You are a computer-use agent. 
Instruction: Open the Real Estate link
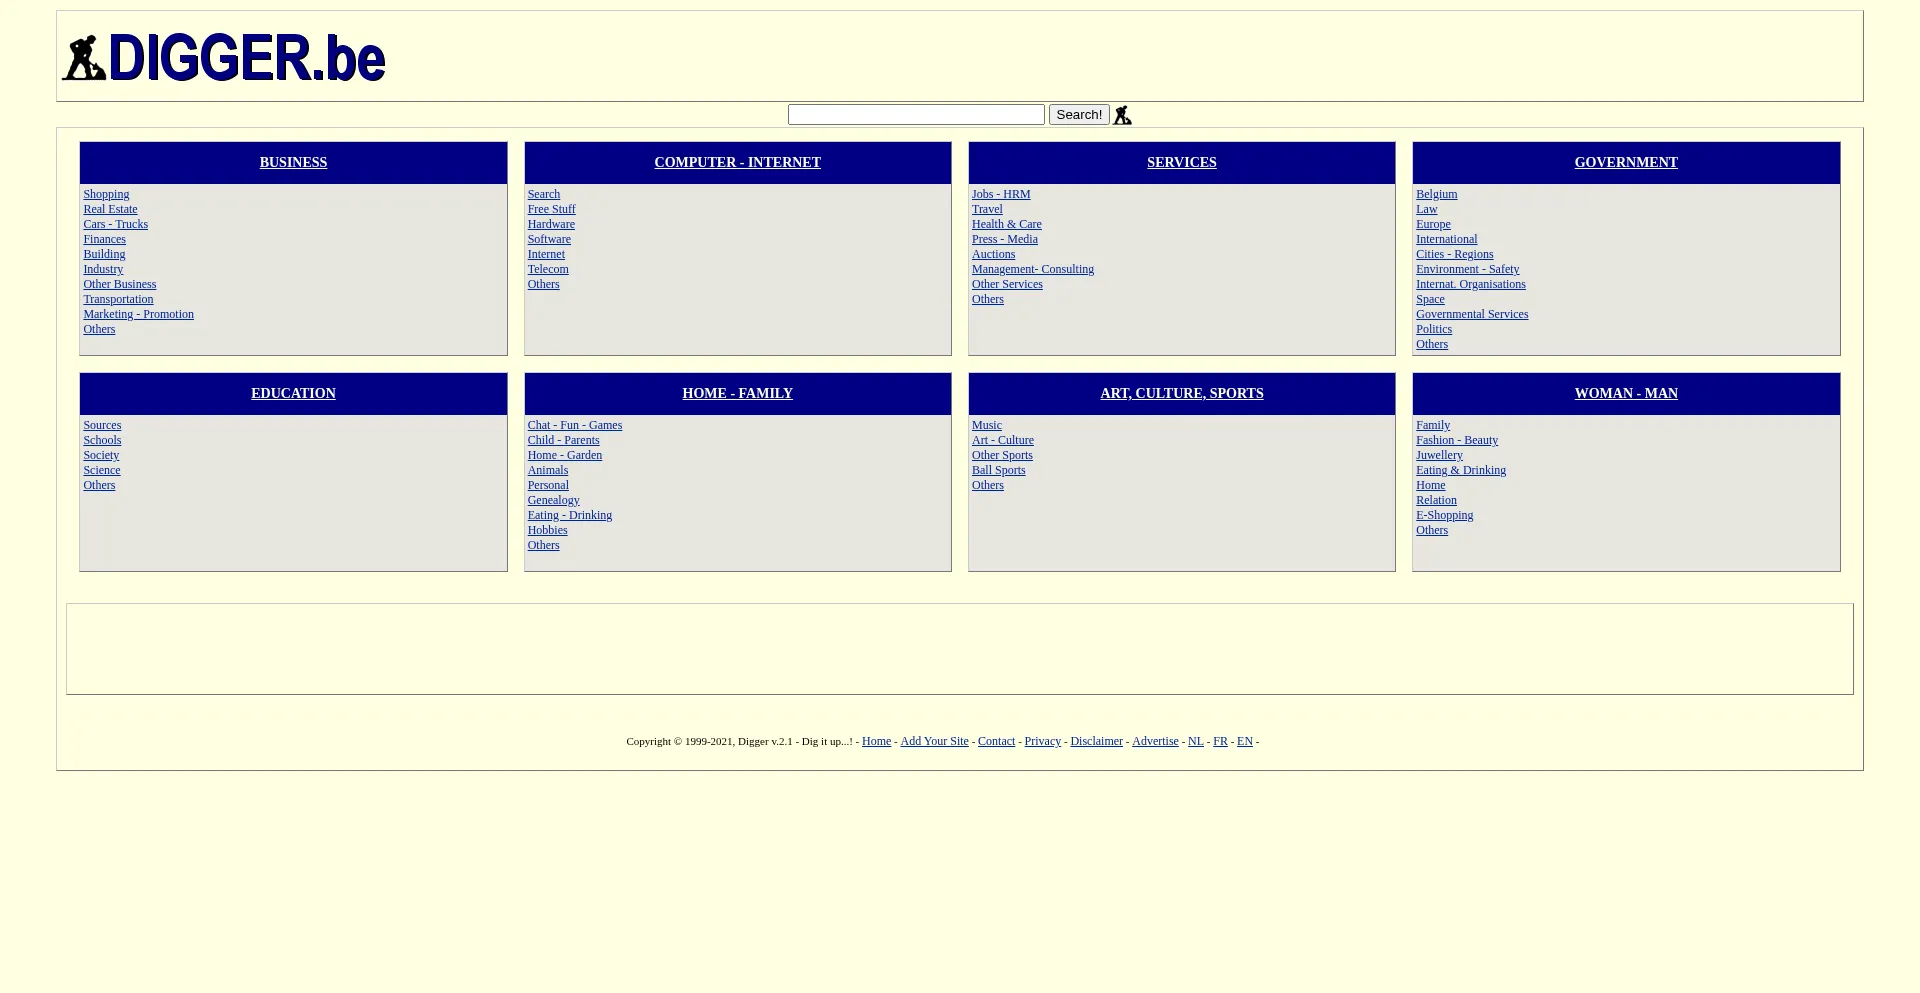click(x=110, y=209)
